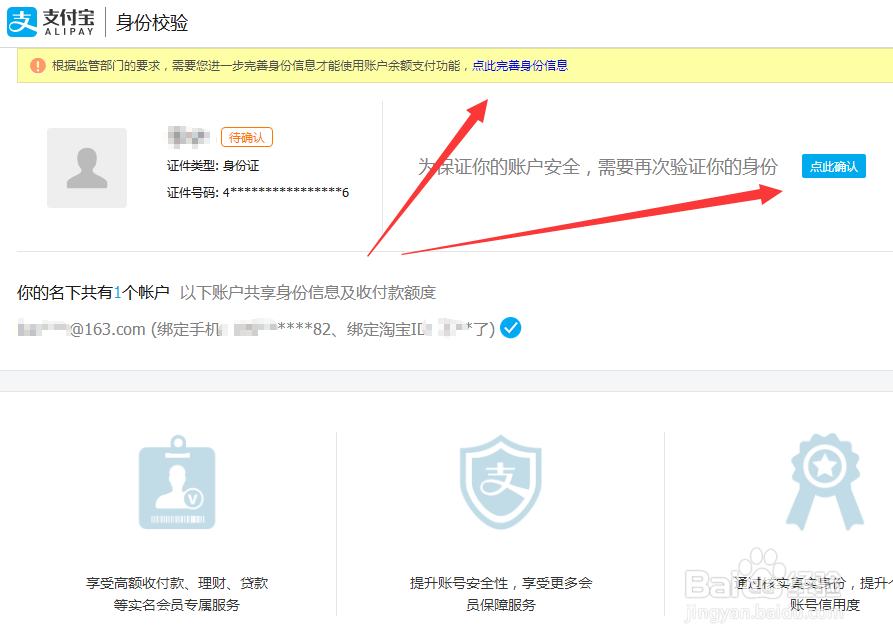This screenshot has width=893, height=643.
Task: Click 以下账户共享身份信息及收付款额度 text
Action: (308, 293)
